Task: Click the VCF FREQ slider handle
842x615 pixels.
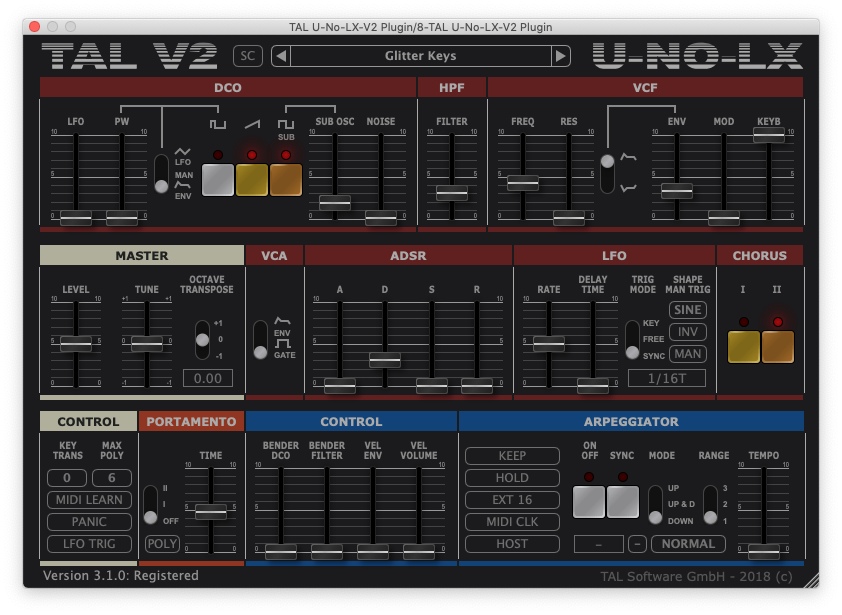Action: pos(522,183)
